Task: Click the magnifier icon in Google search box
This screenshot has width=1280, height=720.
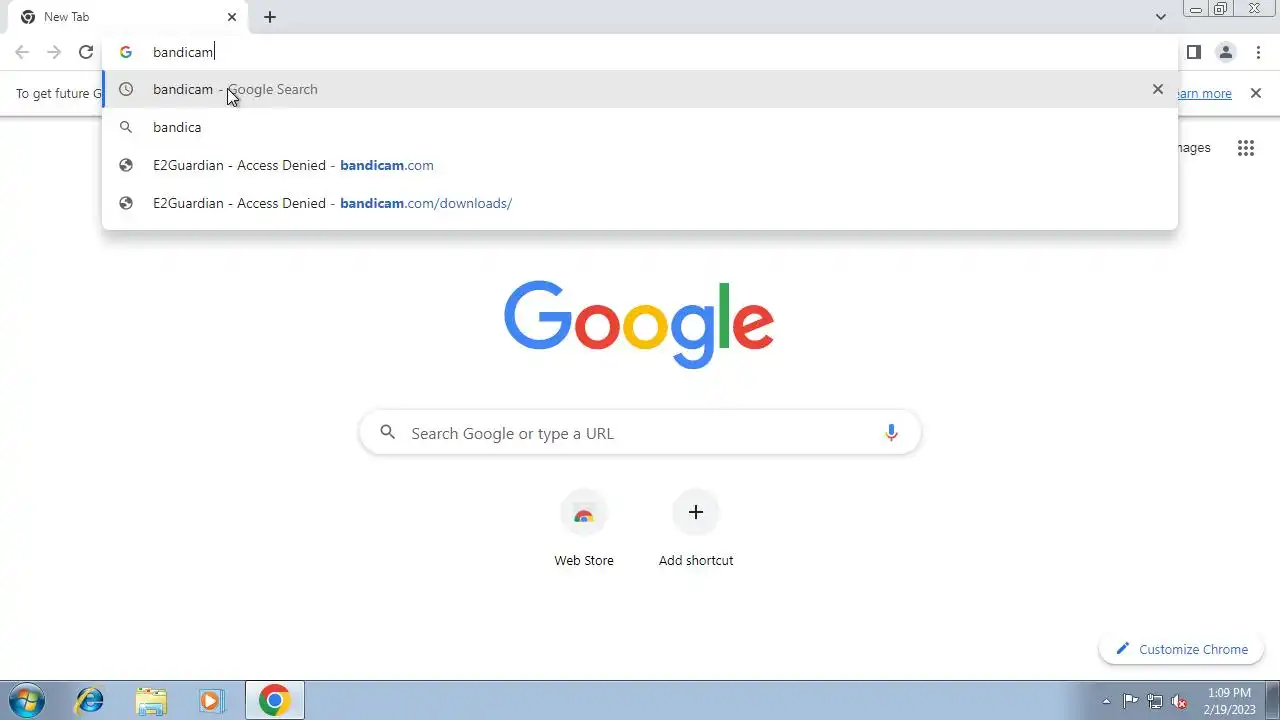Action: 387,433
